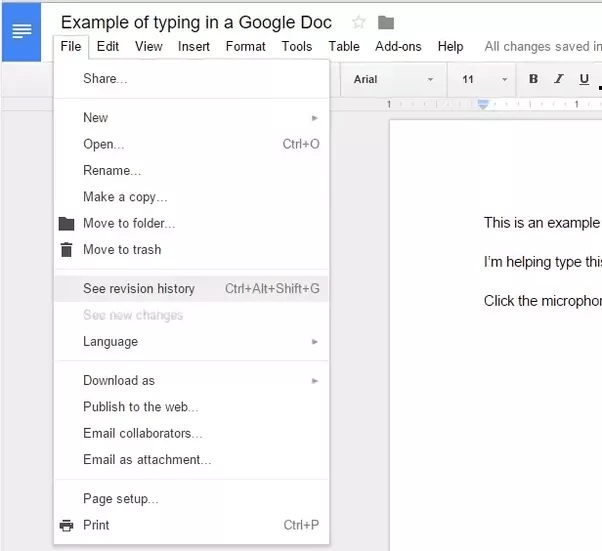Choose Share... from File menu
The width and height of the screenshot is (602, 551).
pyautogui.click(x=191, y=79)
